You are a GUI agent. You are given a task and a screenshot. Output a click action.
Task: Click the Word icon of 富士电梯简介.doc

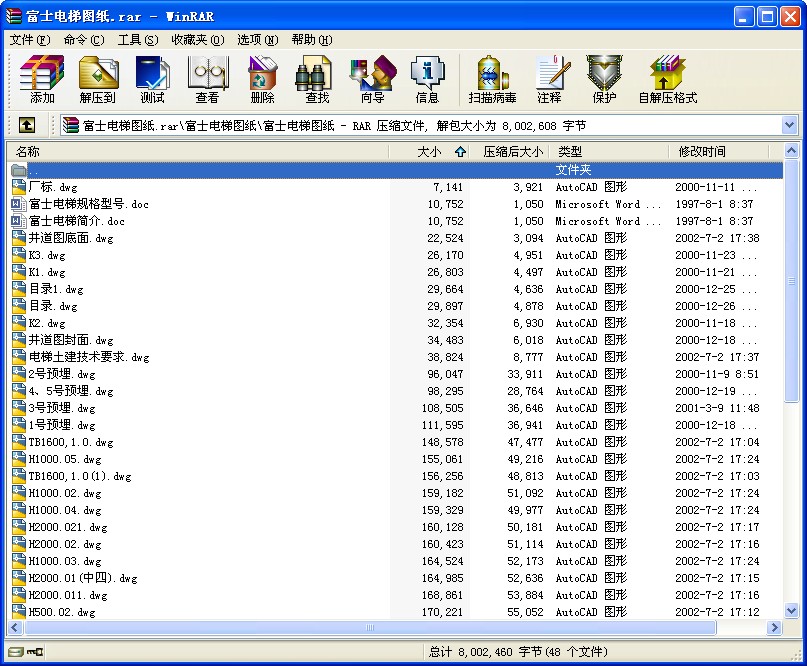click(19, 221)
